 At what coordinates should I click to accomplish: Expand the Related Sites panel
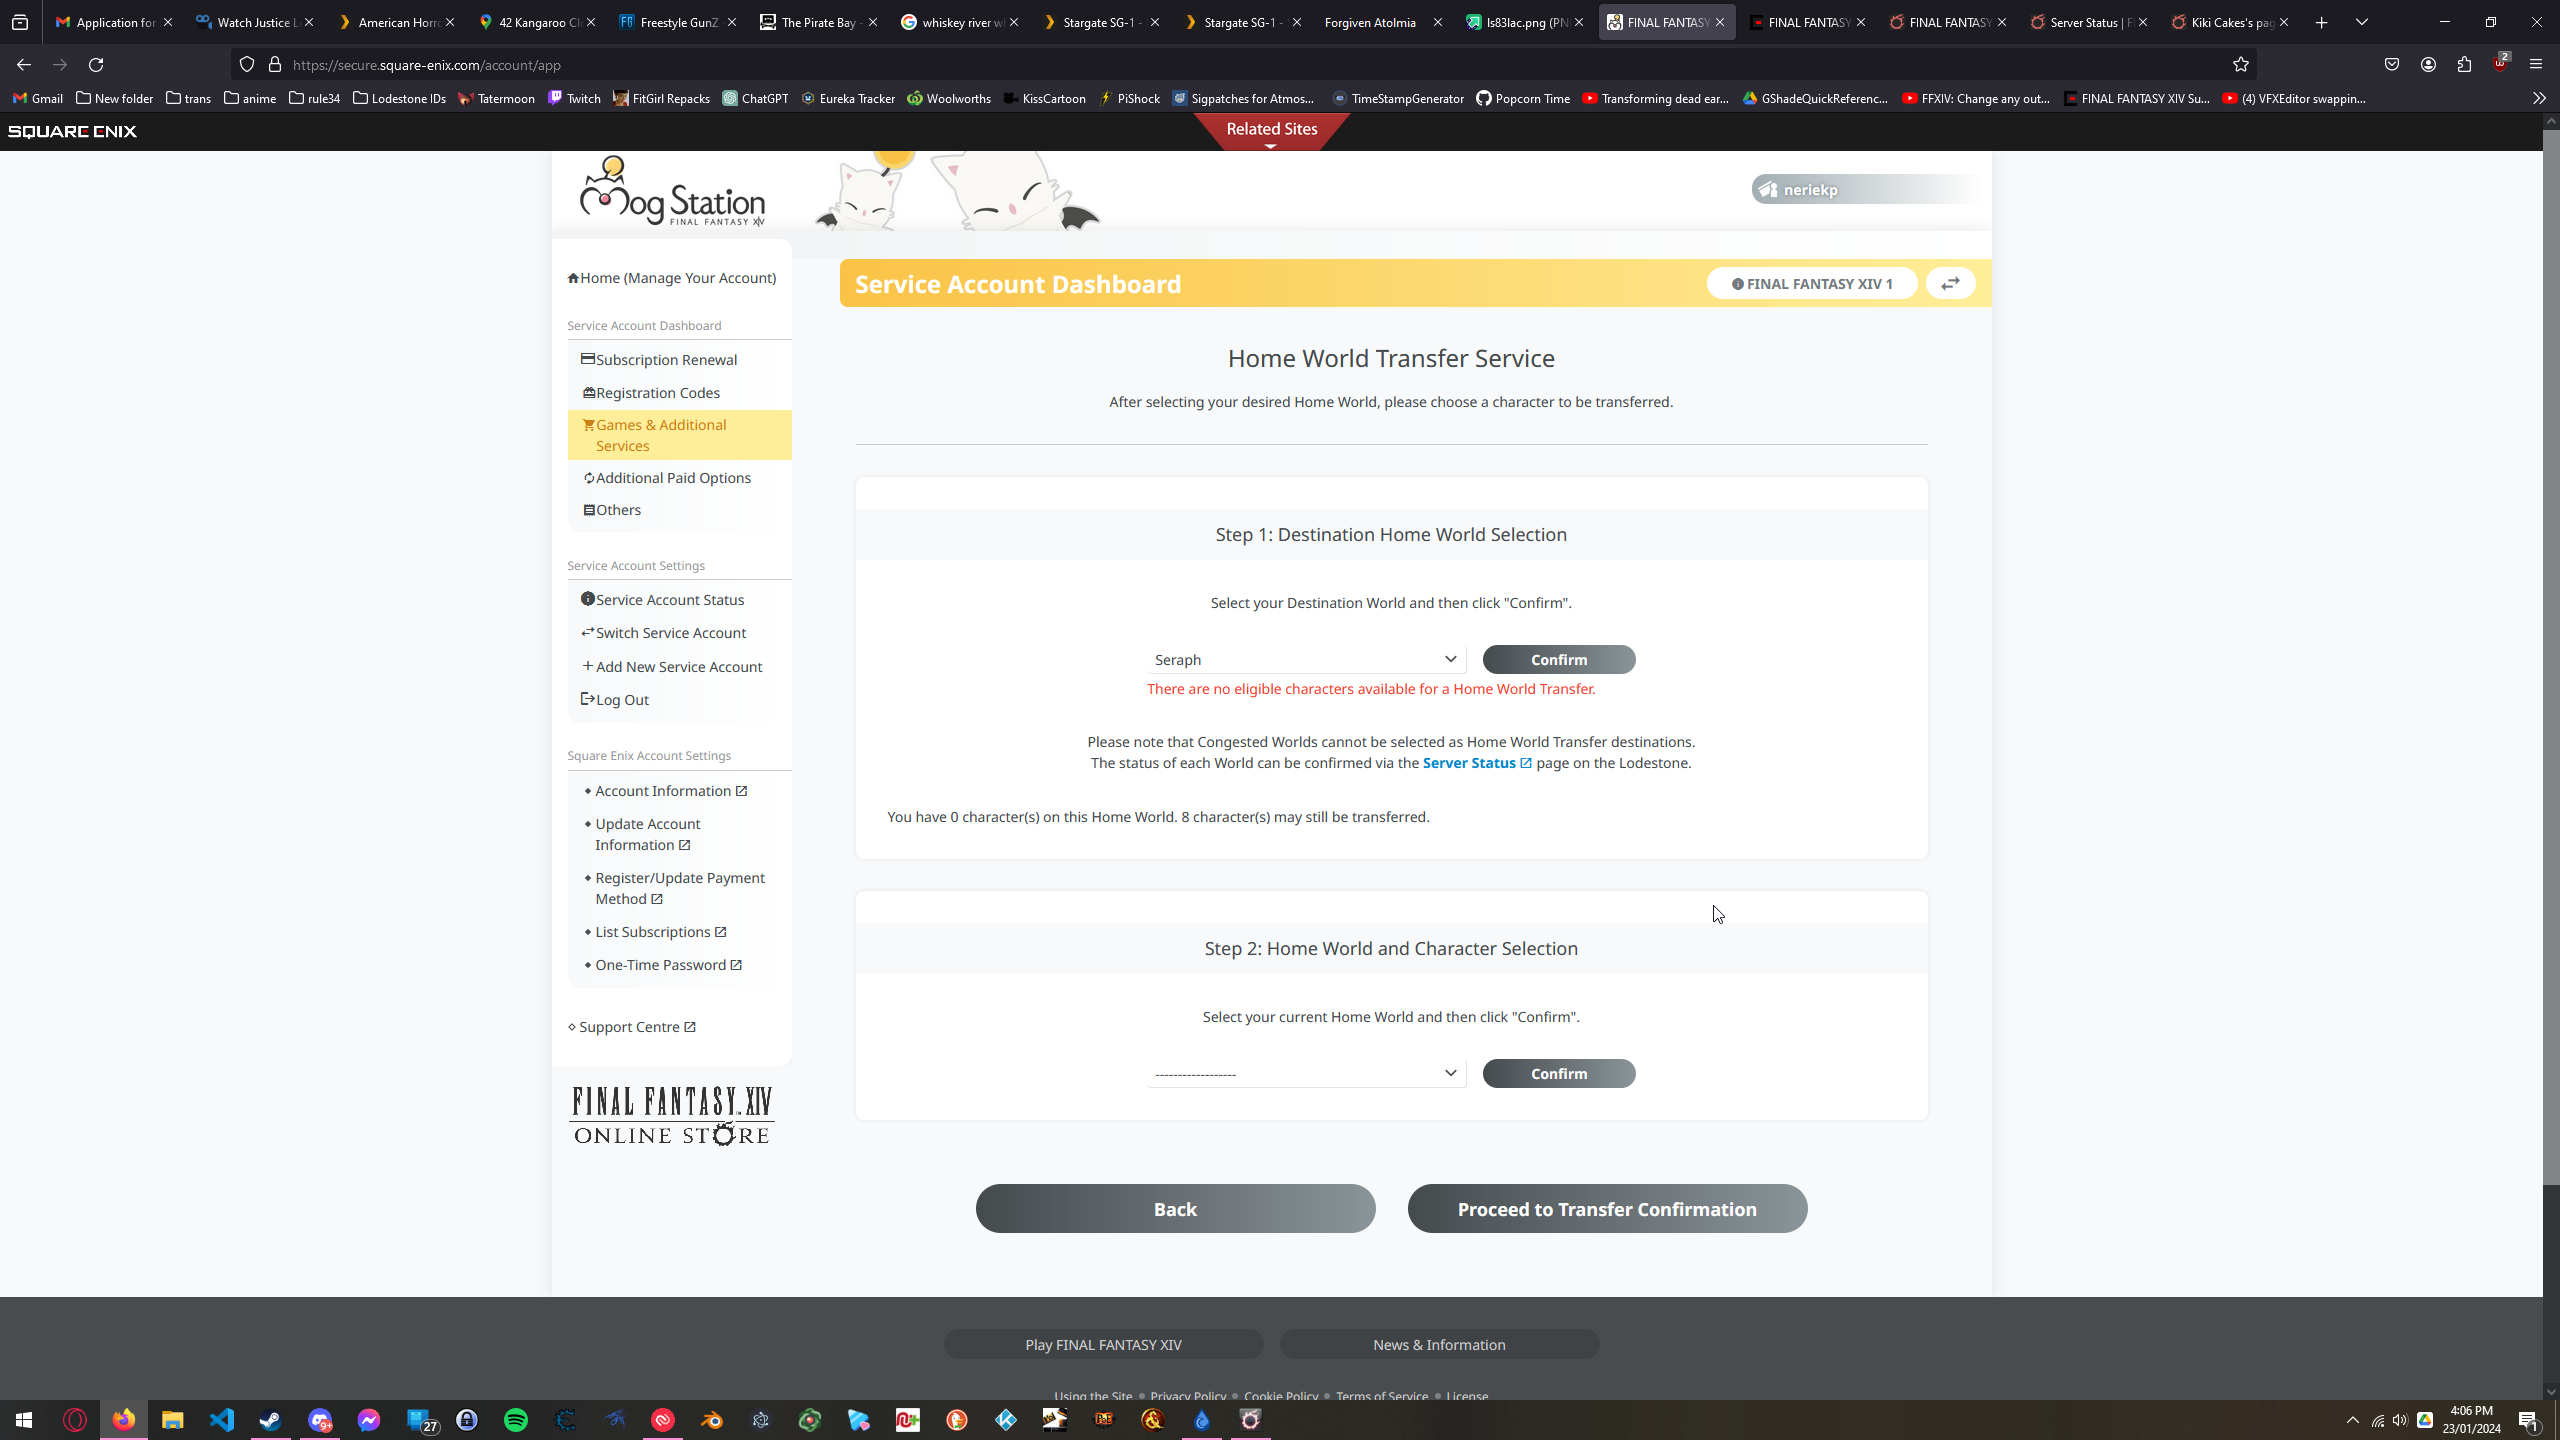click(1272, 131)
